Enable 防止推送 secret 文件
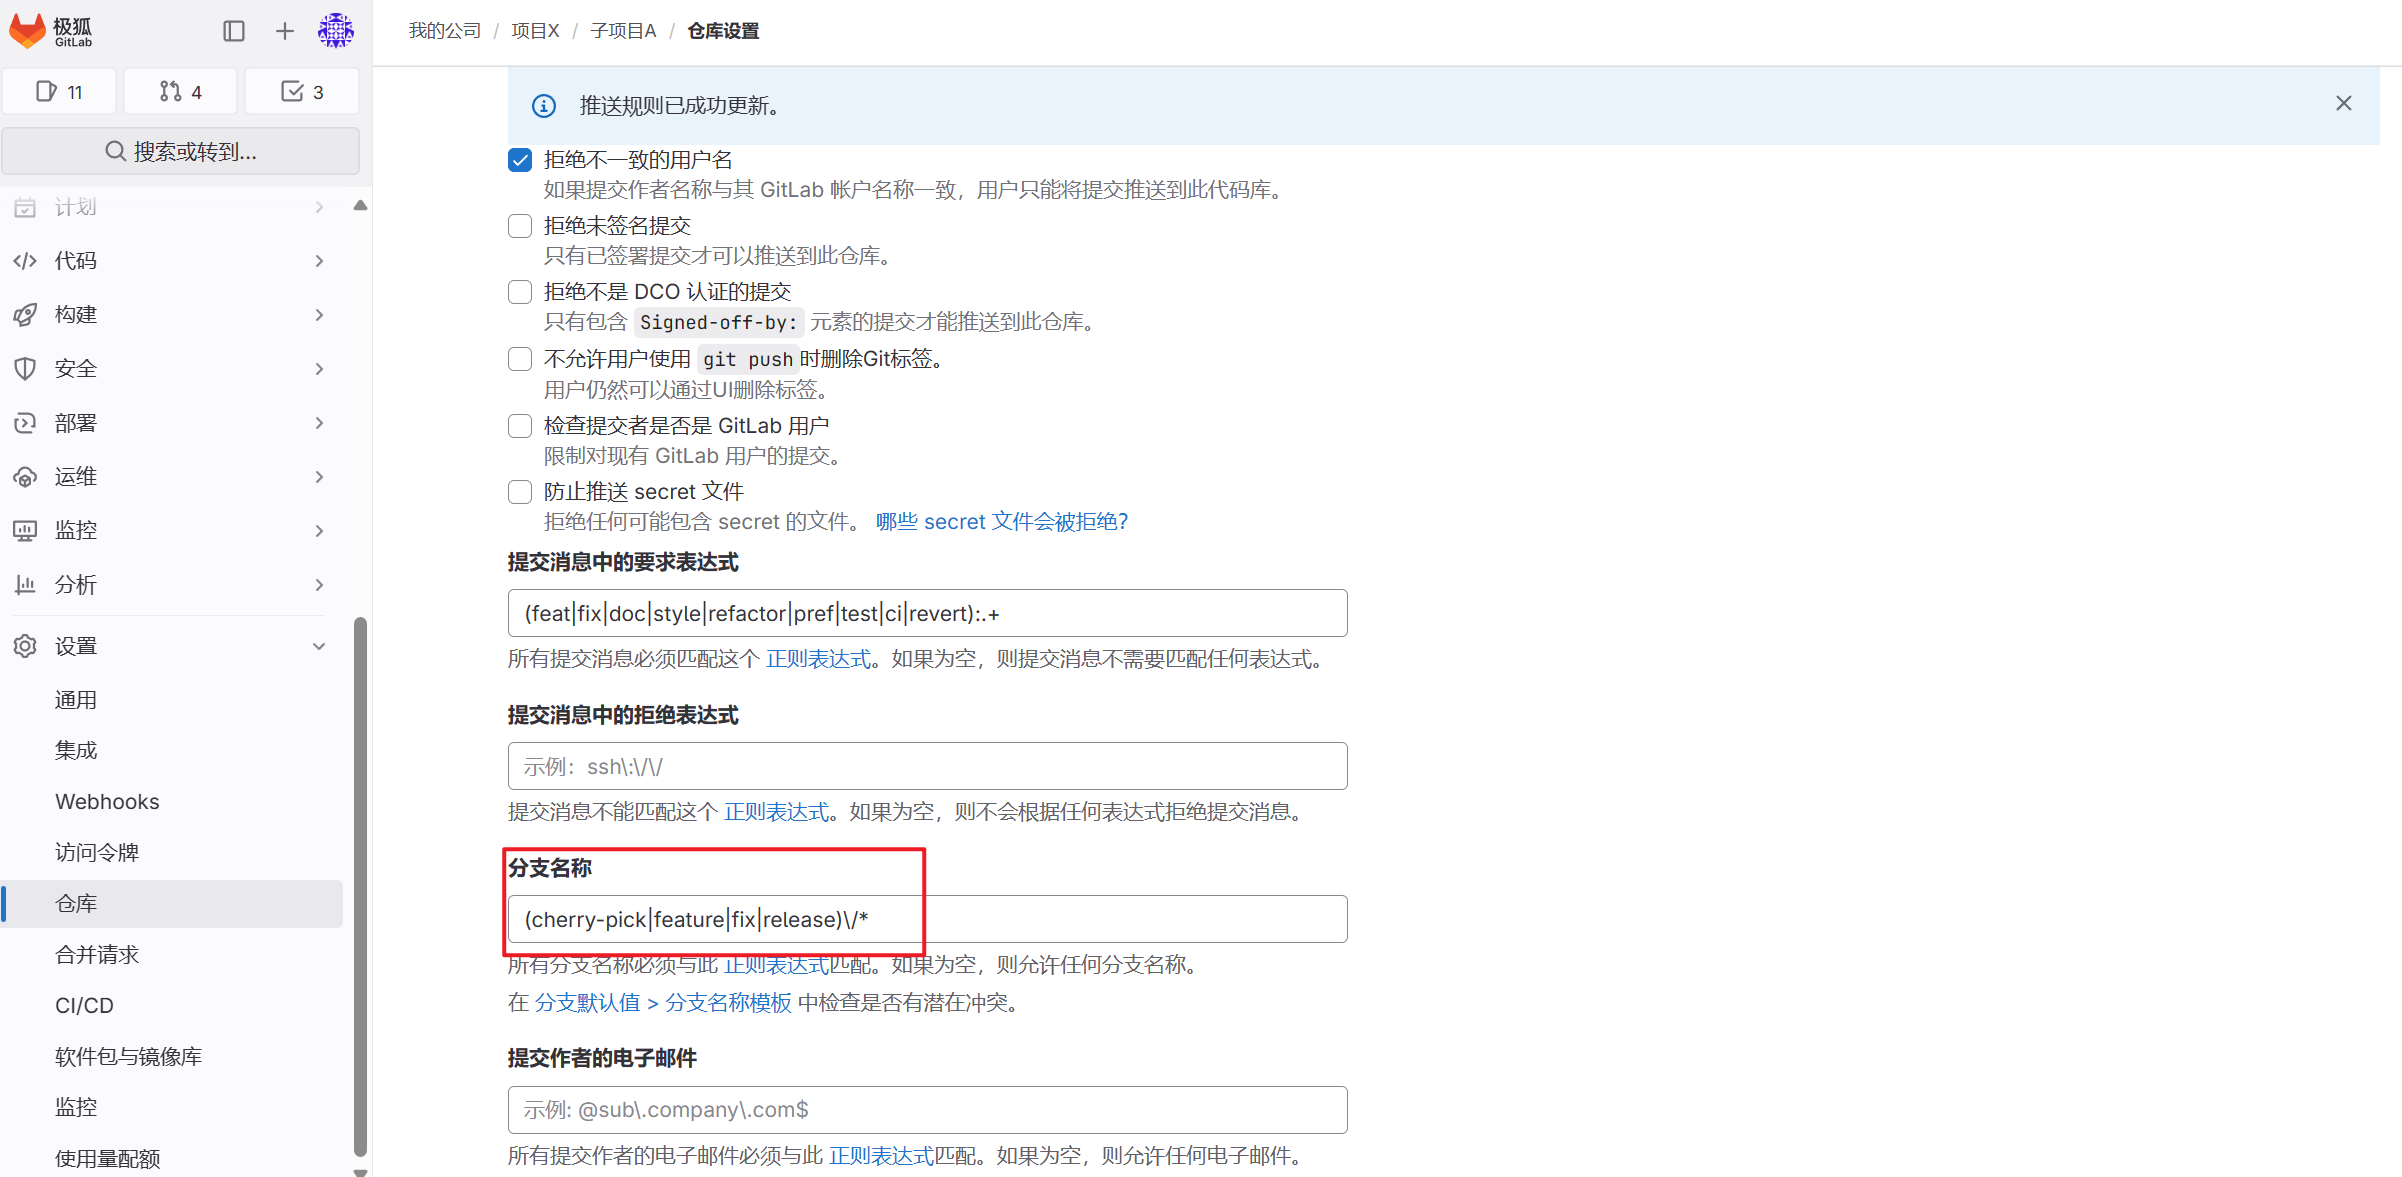2402x1177 pixels. (519, 491)
